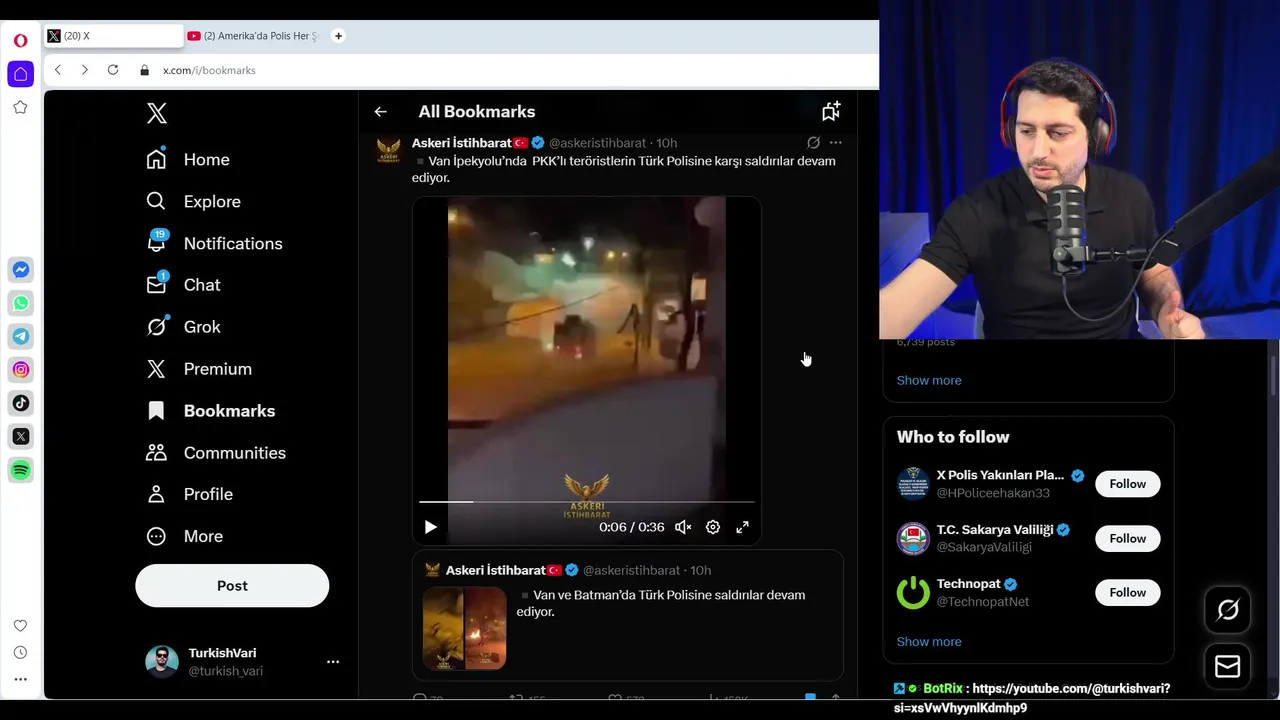The image size is (1280, 720).
Task: Switch to Amerika'da Polis YouTube tab
Action: [254, 36]
